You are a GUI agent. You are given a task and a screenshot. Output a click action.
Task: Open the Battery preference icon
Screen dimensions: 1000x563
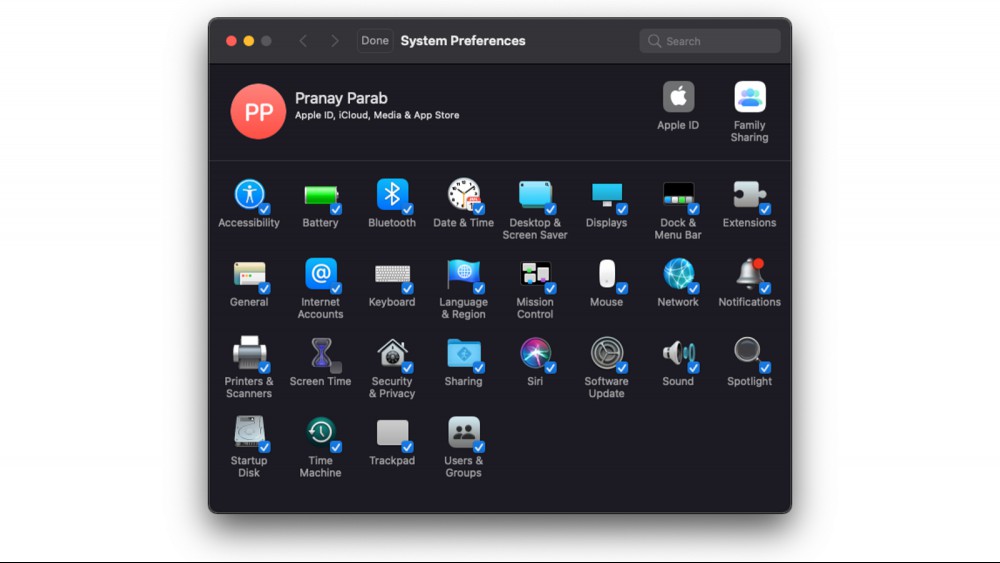[321, 195]
